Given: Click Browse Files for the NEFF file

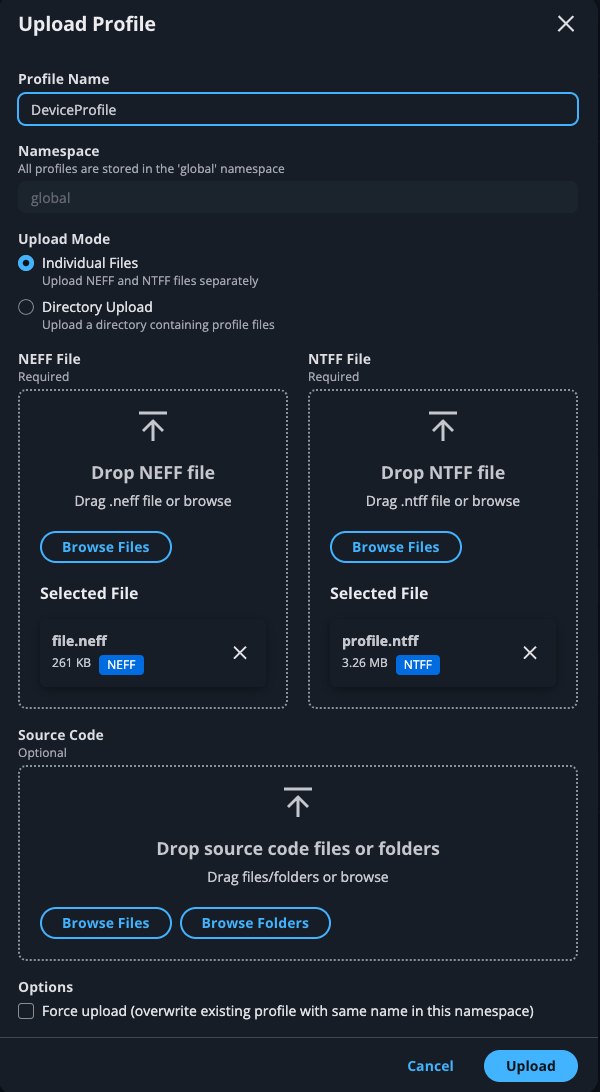Looking at the screenshot, I should pyautogui.click(x=105, y=547).
